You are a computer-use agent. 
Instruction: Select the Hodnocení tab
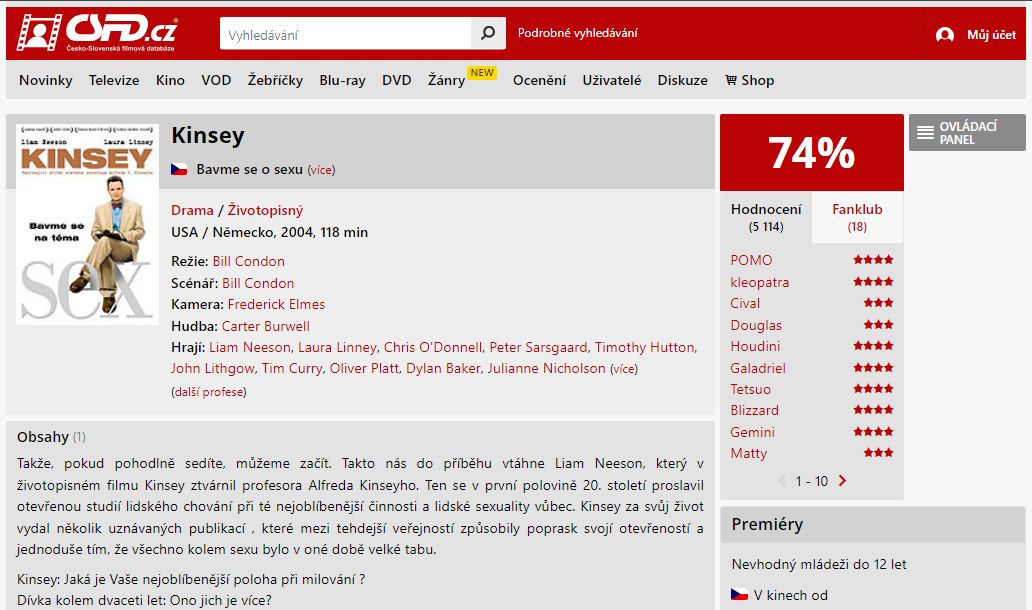point(766,217)
